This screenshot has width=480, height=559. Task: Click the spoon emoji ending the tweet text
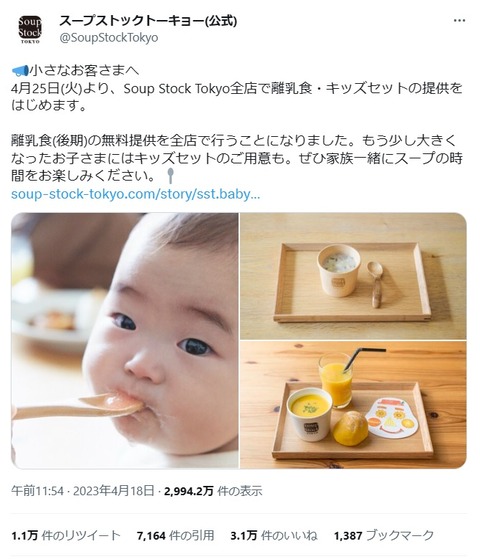point(171,176)
